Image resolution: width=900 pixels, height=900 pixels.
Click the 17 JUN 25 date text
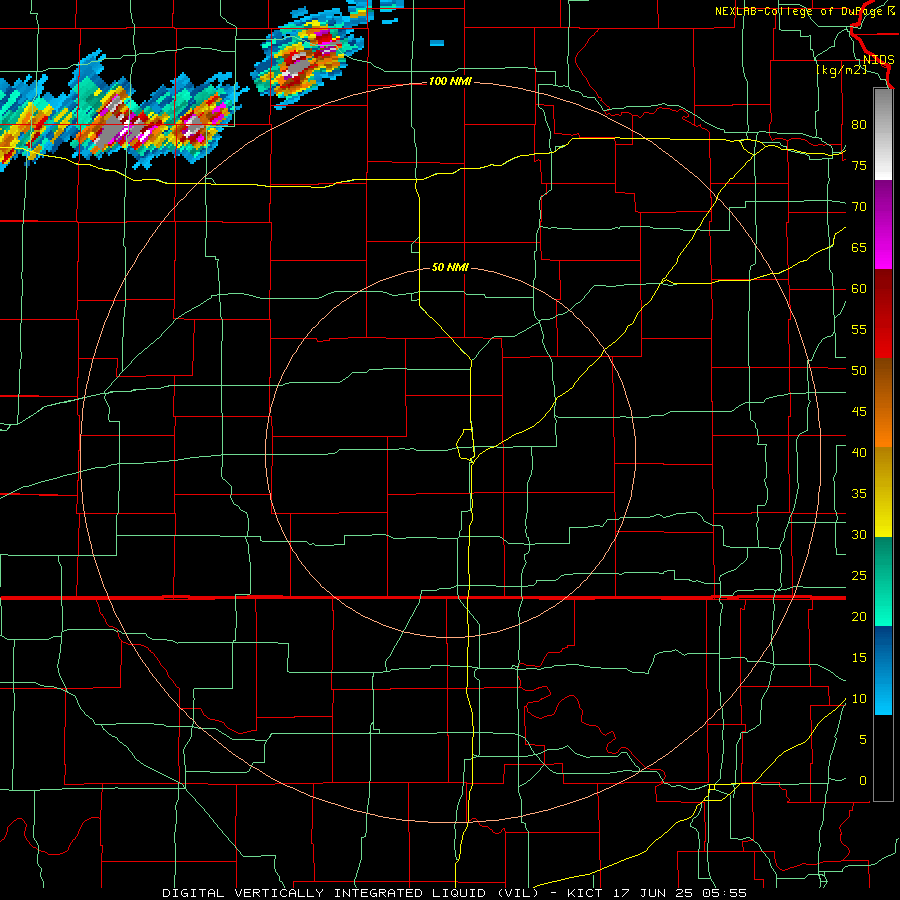pos(655,893)
